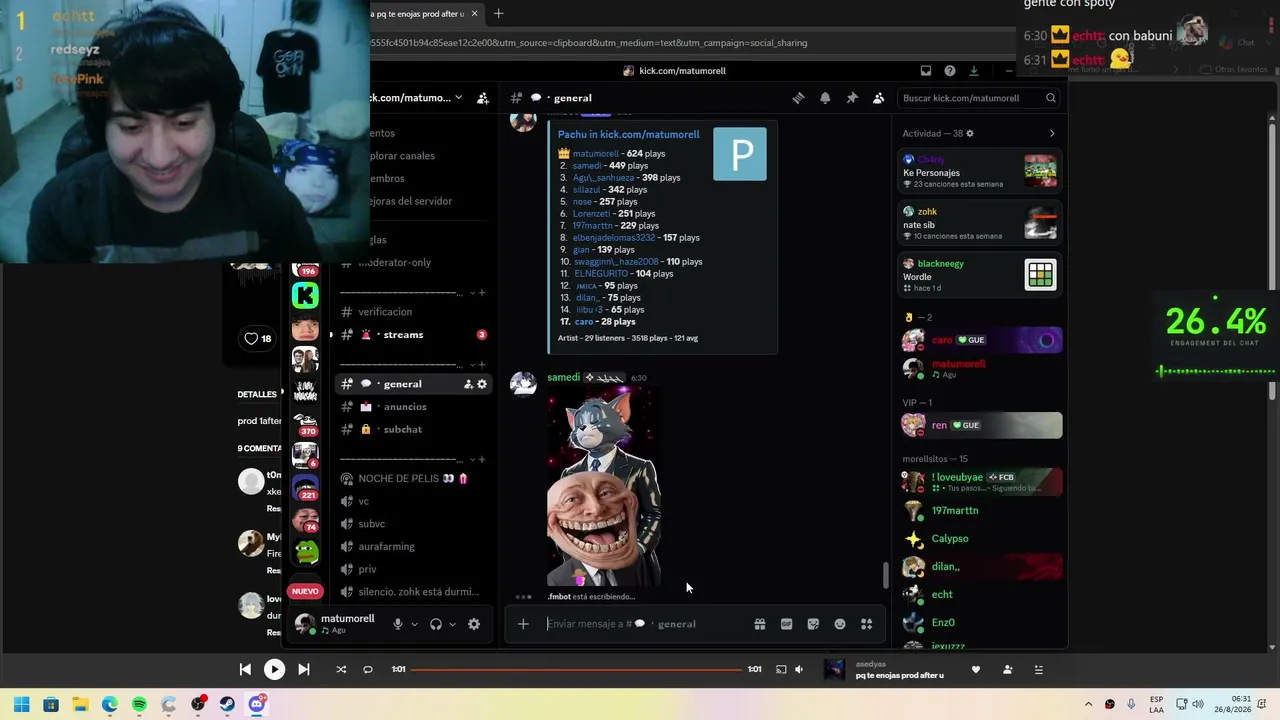Open the emoji picker
Screen dimensions: 1280x720
click(840, 624)
